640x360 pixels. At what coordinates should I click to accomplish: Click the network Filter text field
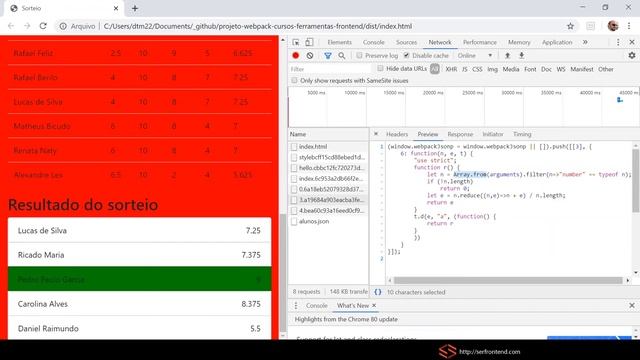[x=331, y=69]
